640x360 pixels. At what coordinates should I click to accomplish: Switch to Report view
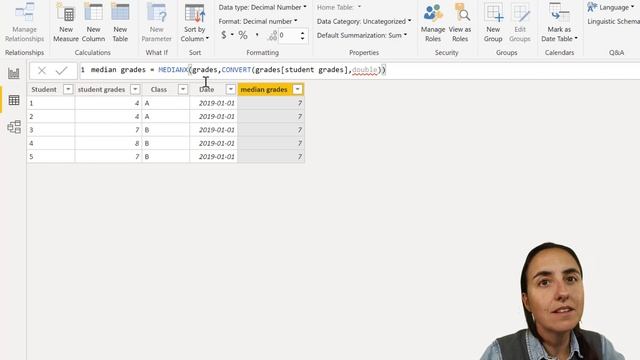click(13, 73)
